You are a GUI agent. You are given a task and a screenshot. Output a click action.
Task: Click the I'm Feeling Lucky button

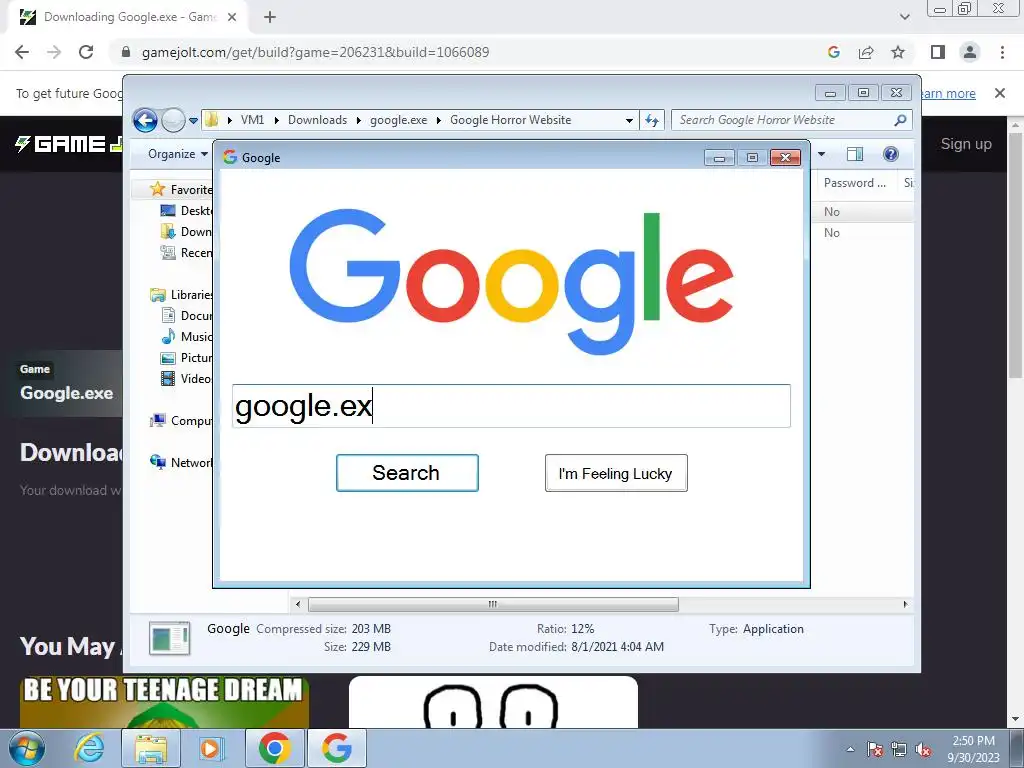(x=616, y=473)
